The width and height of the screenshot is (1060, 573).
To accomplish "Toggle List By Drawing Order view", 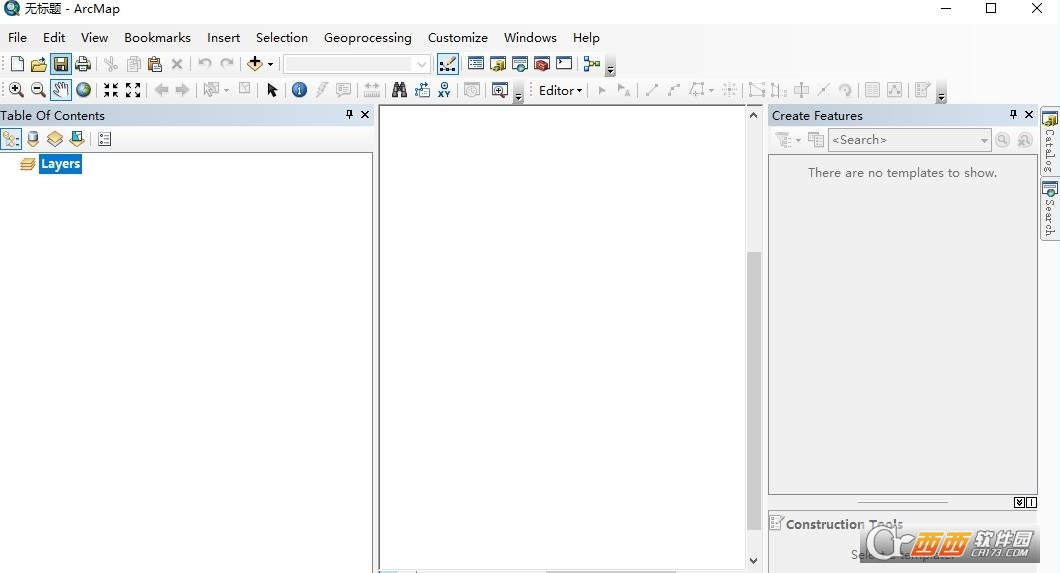I will [x=11, y=139].
